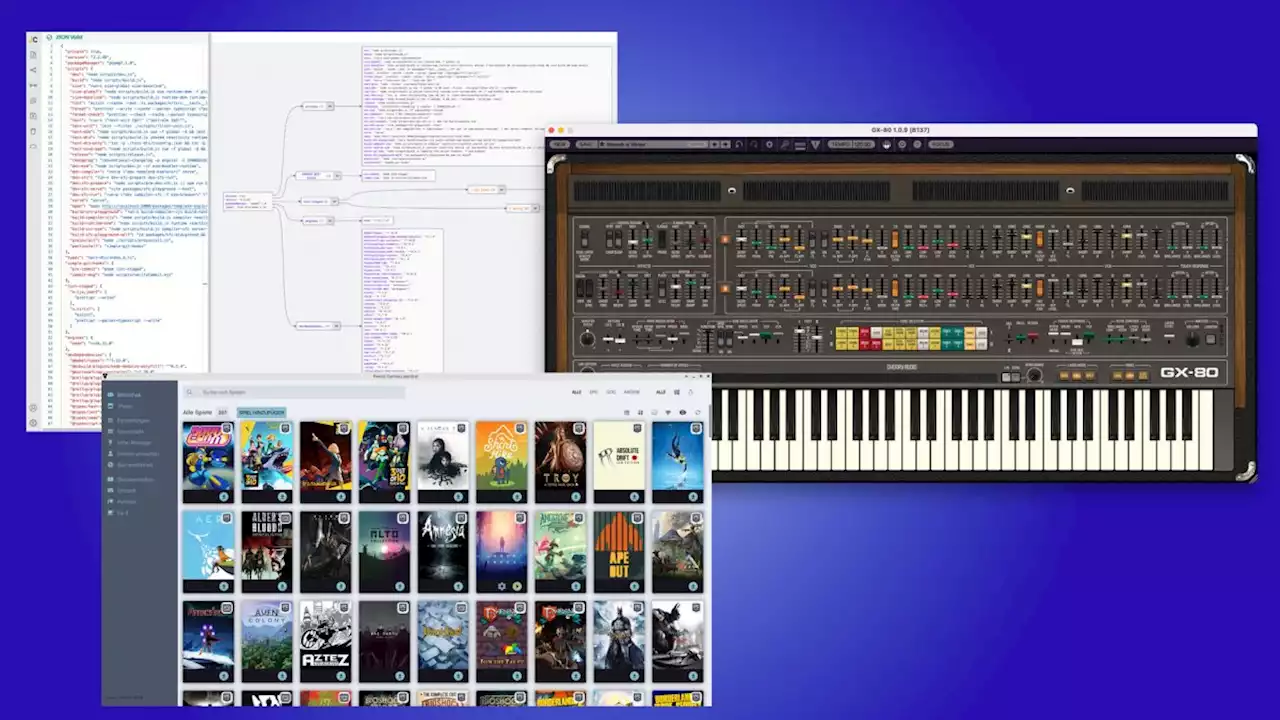Click the sort icon in games launcher toolbar
Image resolution: width=1280 pixels, height=720 pixels.
[x=640, y=412]
